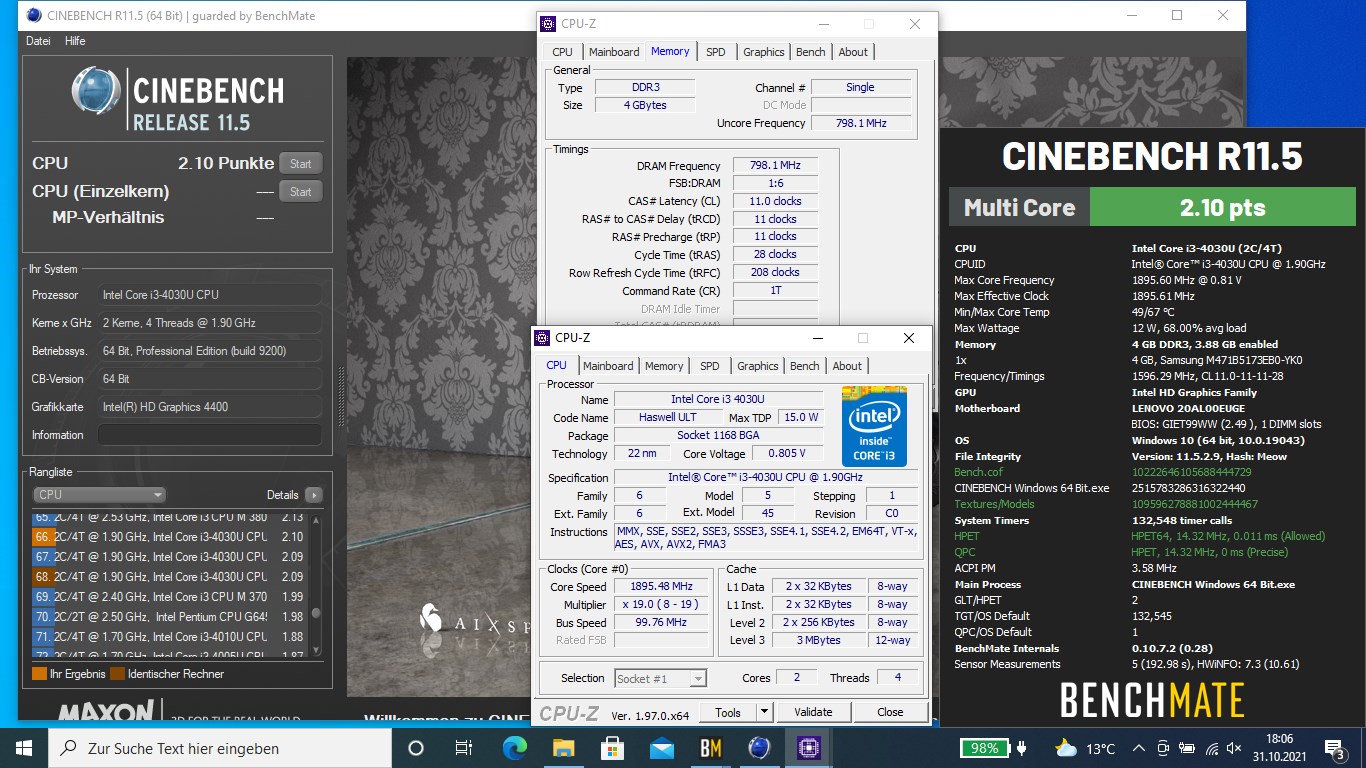Open weather 13°C widget in taskbar
The width and height of the screenshot is (1366, 768).
[x=1085, y=748]
